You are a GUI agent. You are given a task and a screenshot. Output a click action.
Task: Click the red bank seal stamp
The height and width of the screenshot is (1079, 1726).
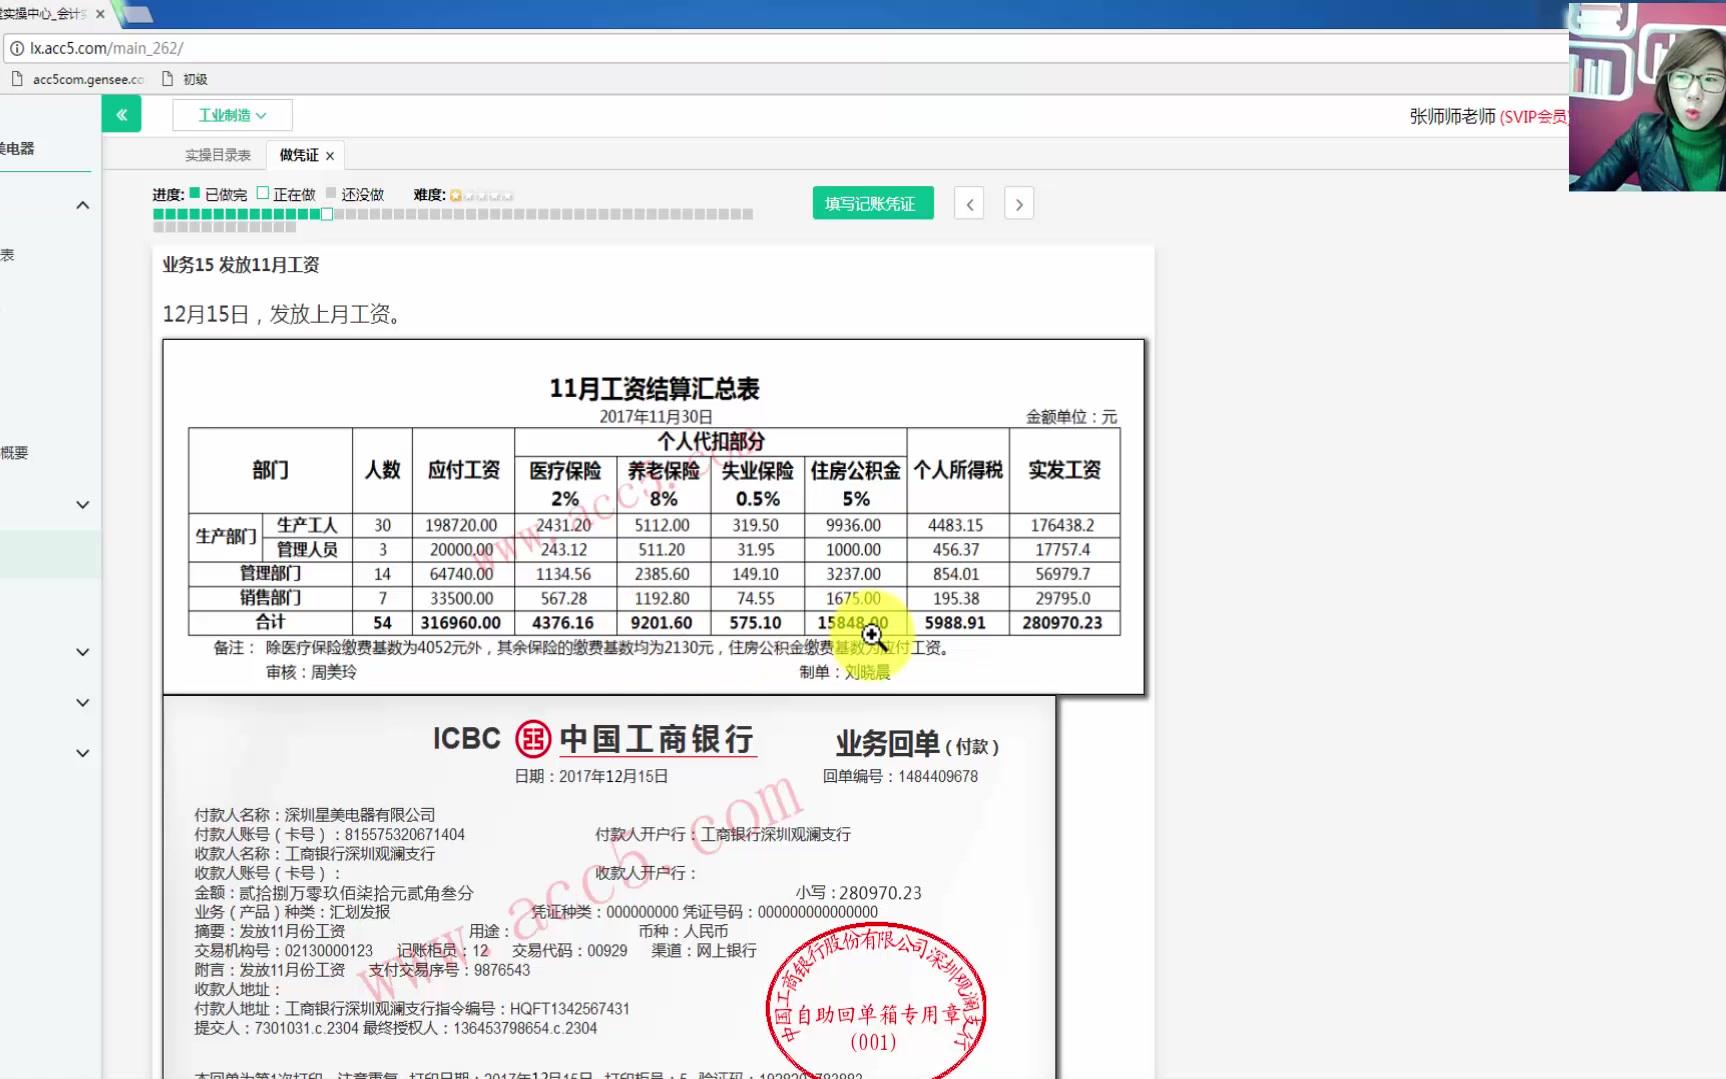[x=876, y=1003]
